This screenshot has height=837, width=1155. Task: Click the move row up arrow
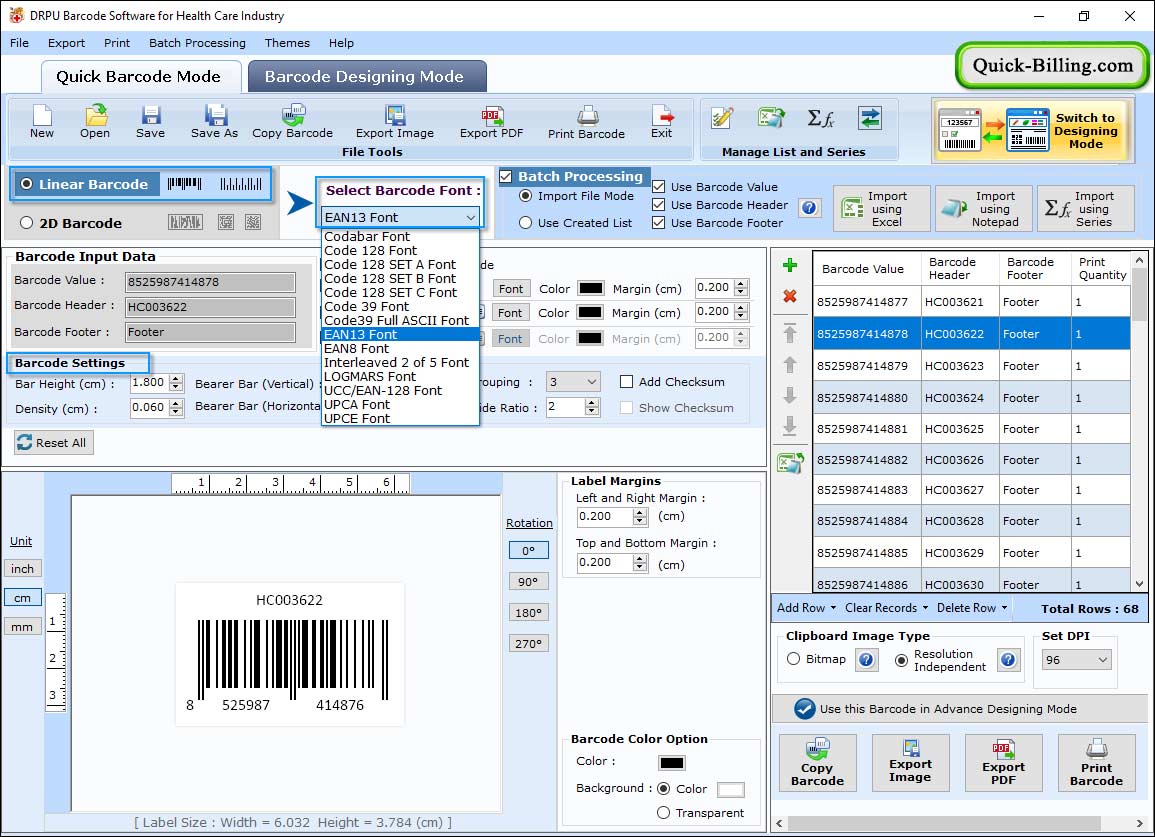tap(790, 365)
